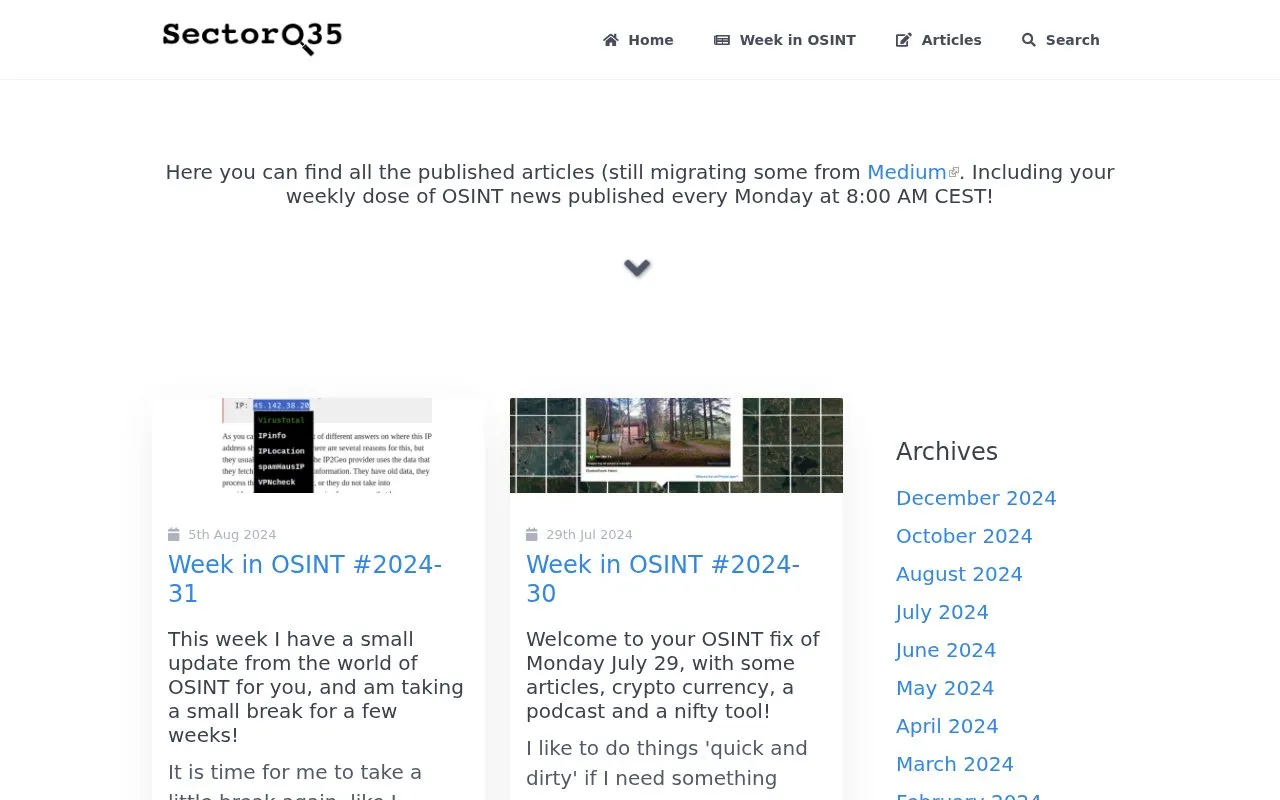Screen dimensions: 1280x800
Task: Open the Search menu item
Action: coord(1061,40)
